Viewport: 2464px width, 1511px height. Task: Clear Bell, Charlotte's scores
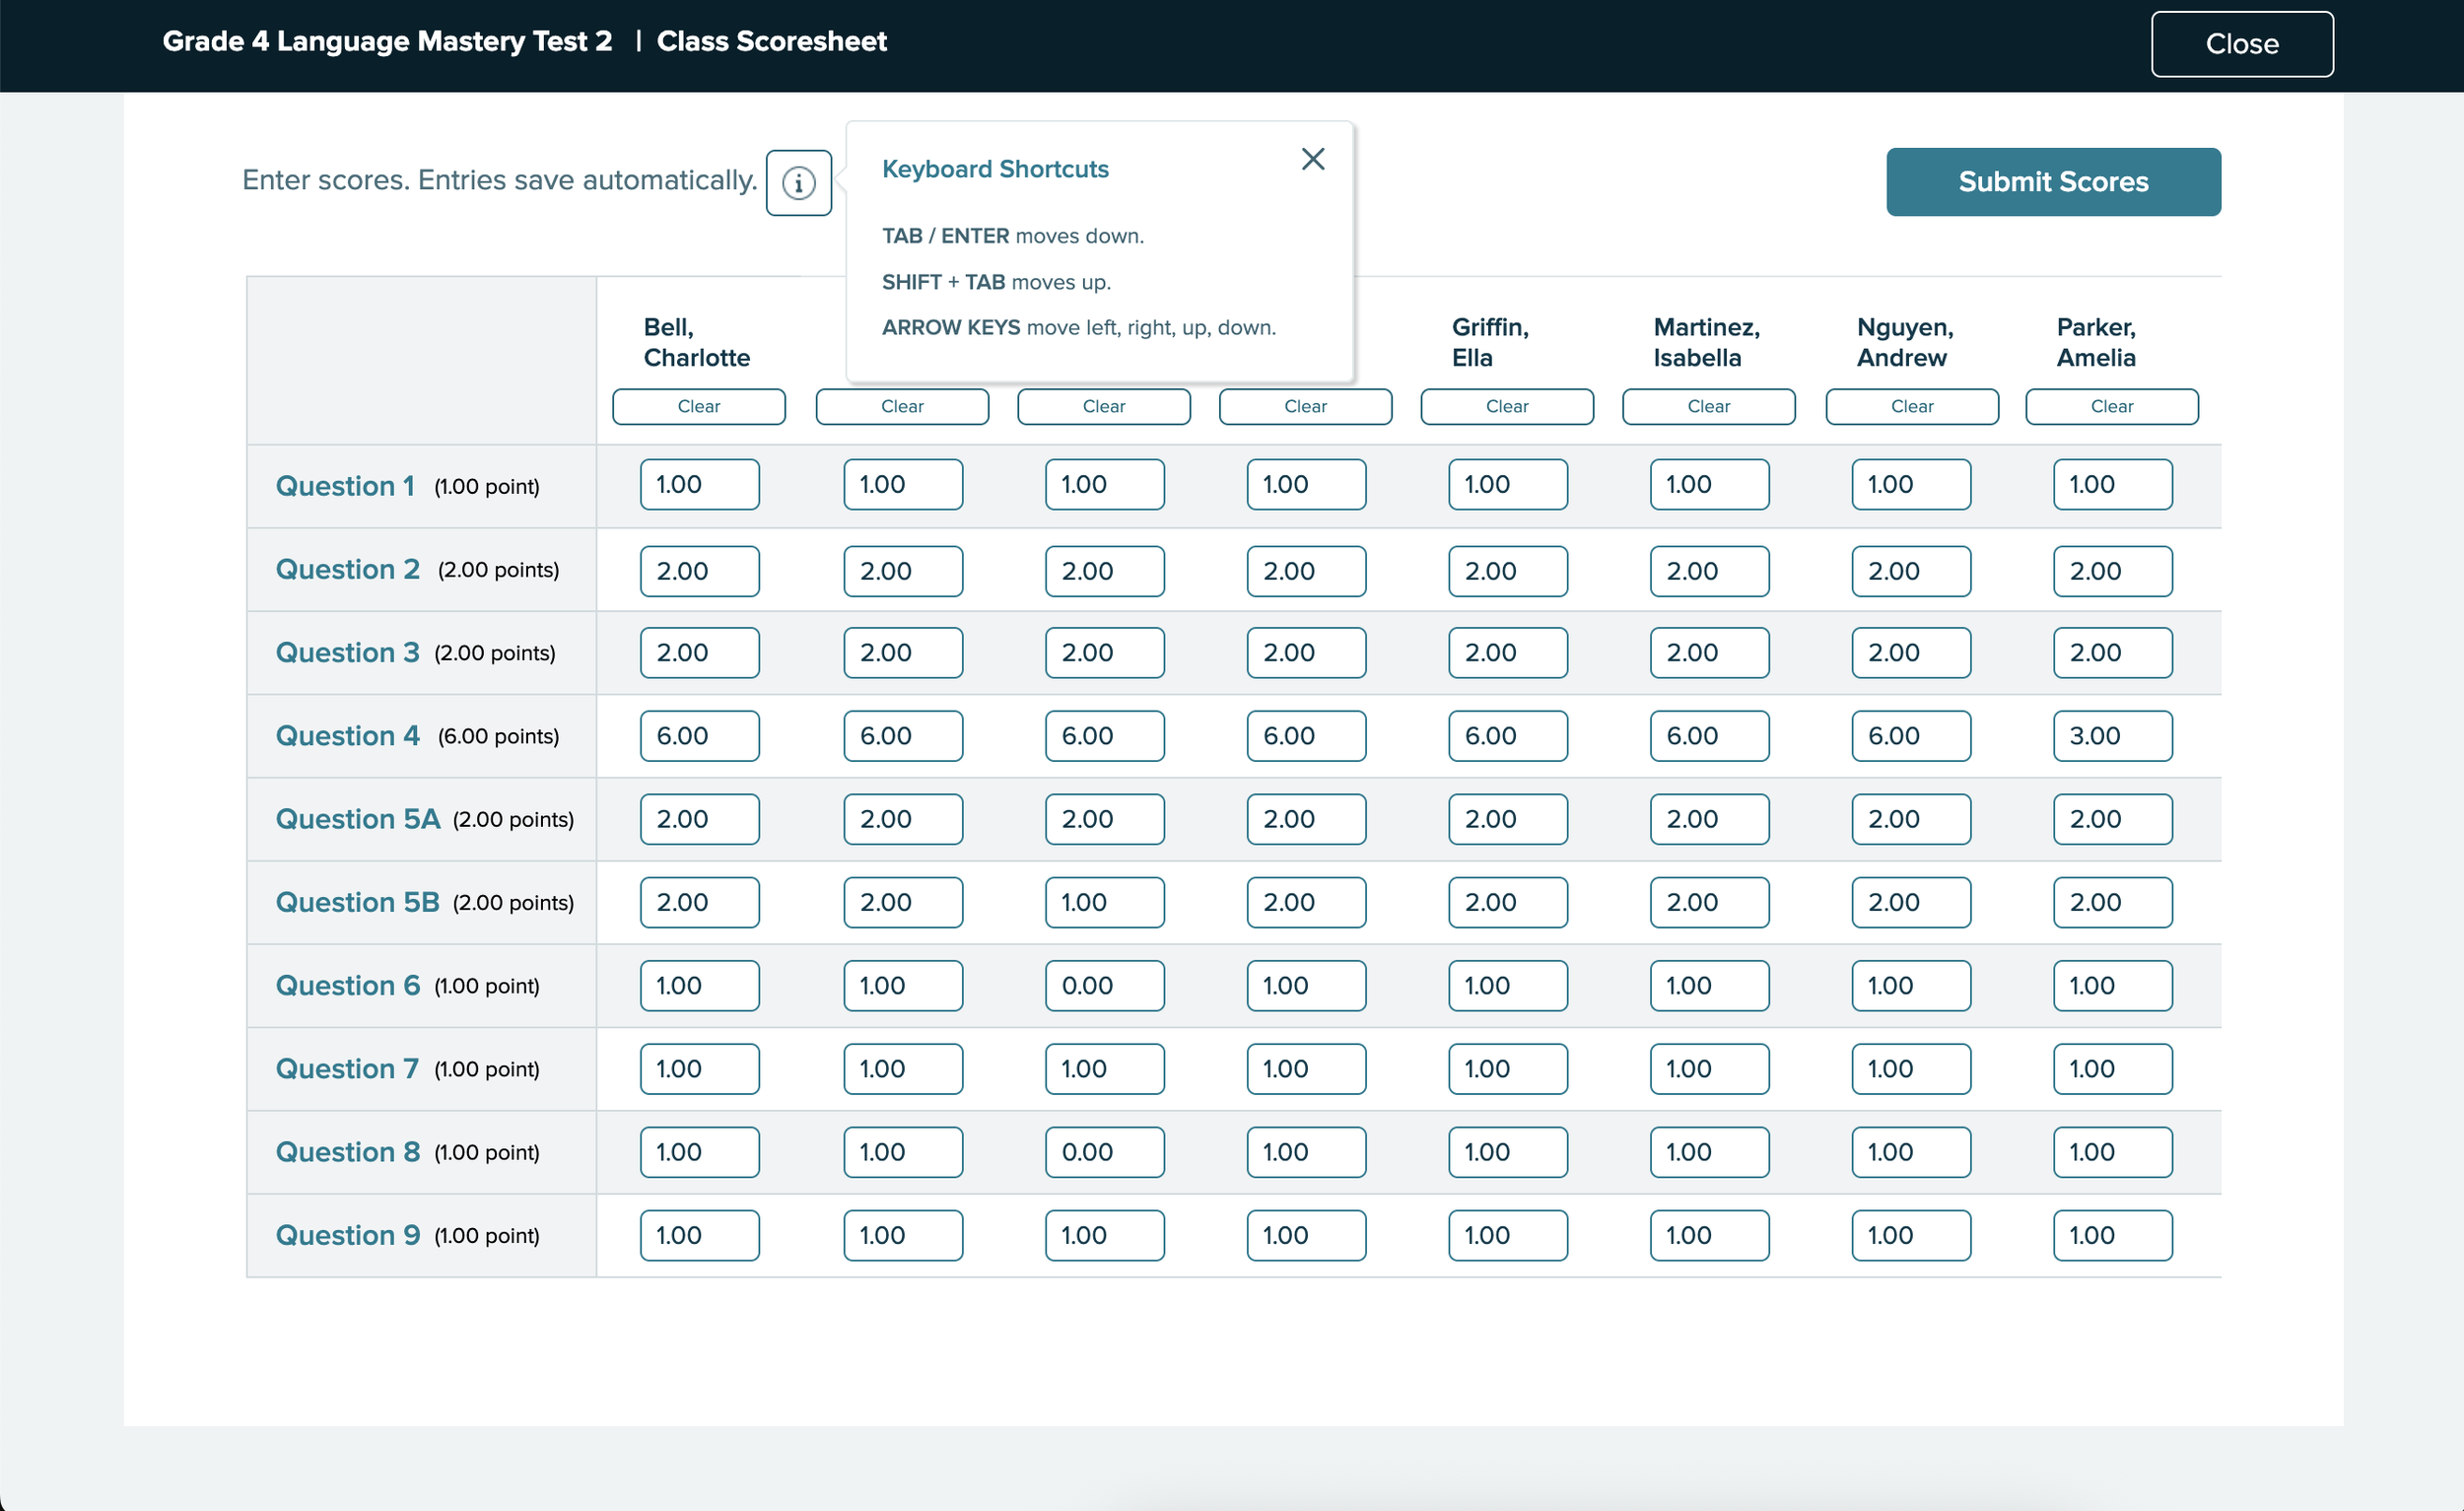(x=698, y=406)
